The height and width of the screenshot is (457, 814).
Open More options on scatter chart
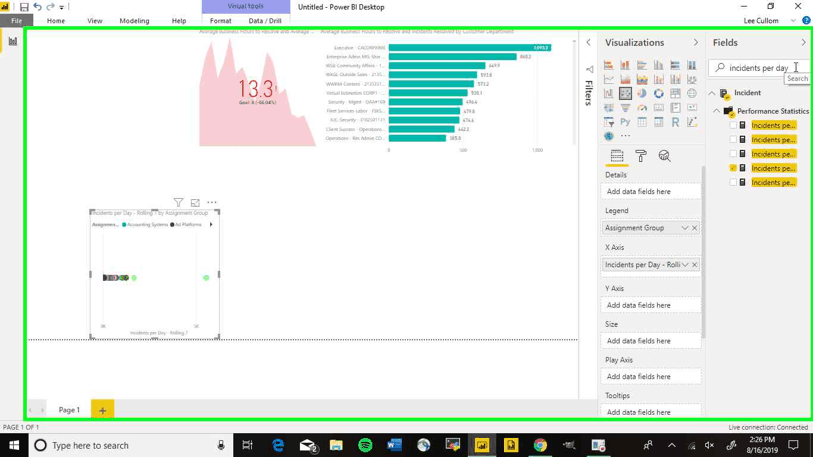pos(212,203)
